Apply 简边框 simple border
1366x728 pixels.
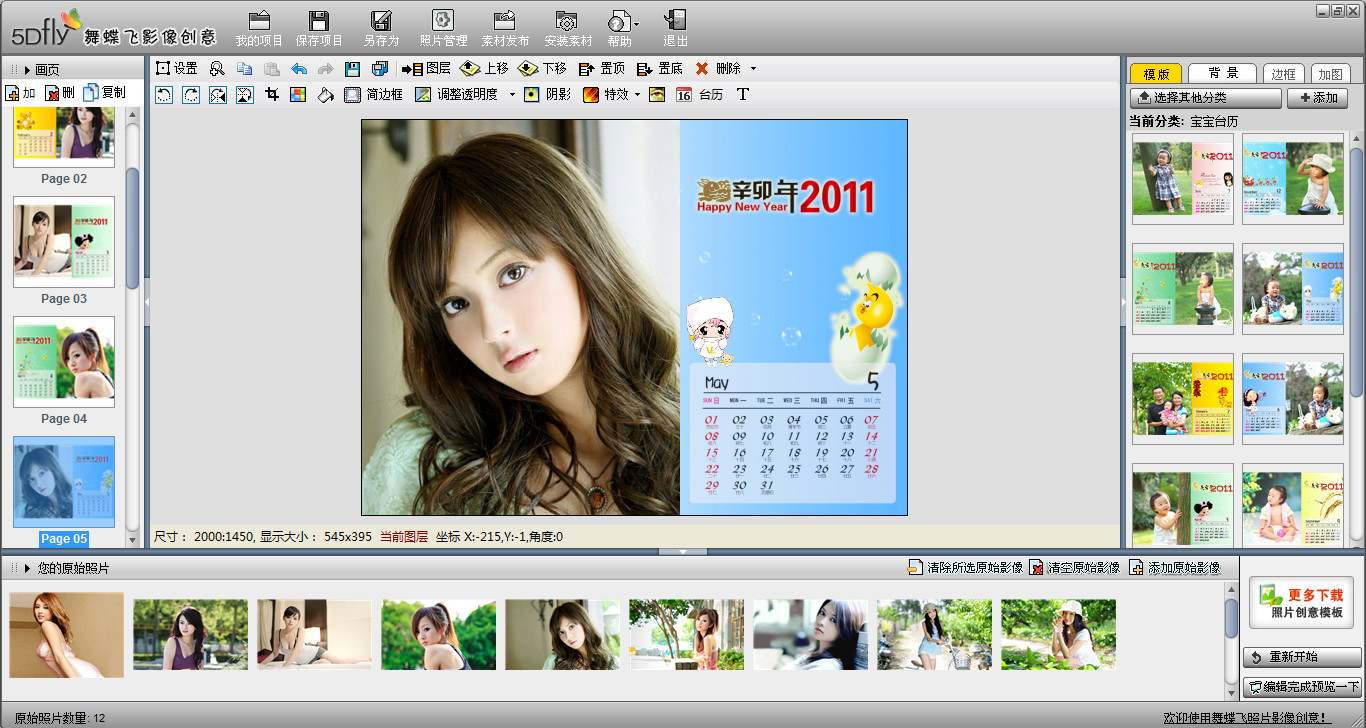click(x=373, y=95)
